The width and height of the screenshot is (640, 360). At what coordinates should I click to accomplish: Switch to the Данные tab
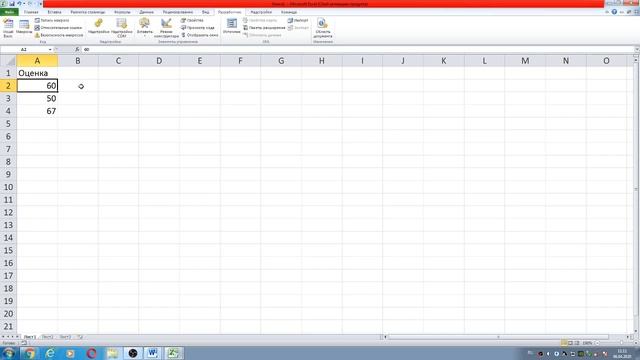click(x=147, y=12)
